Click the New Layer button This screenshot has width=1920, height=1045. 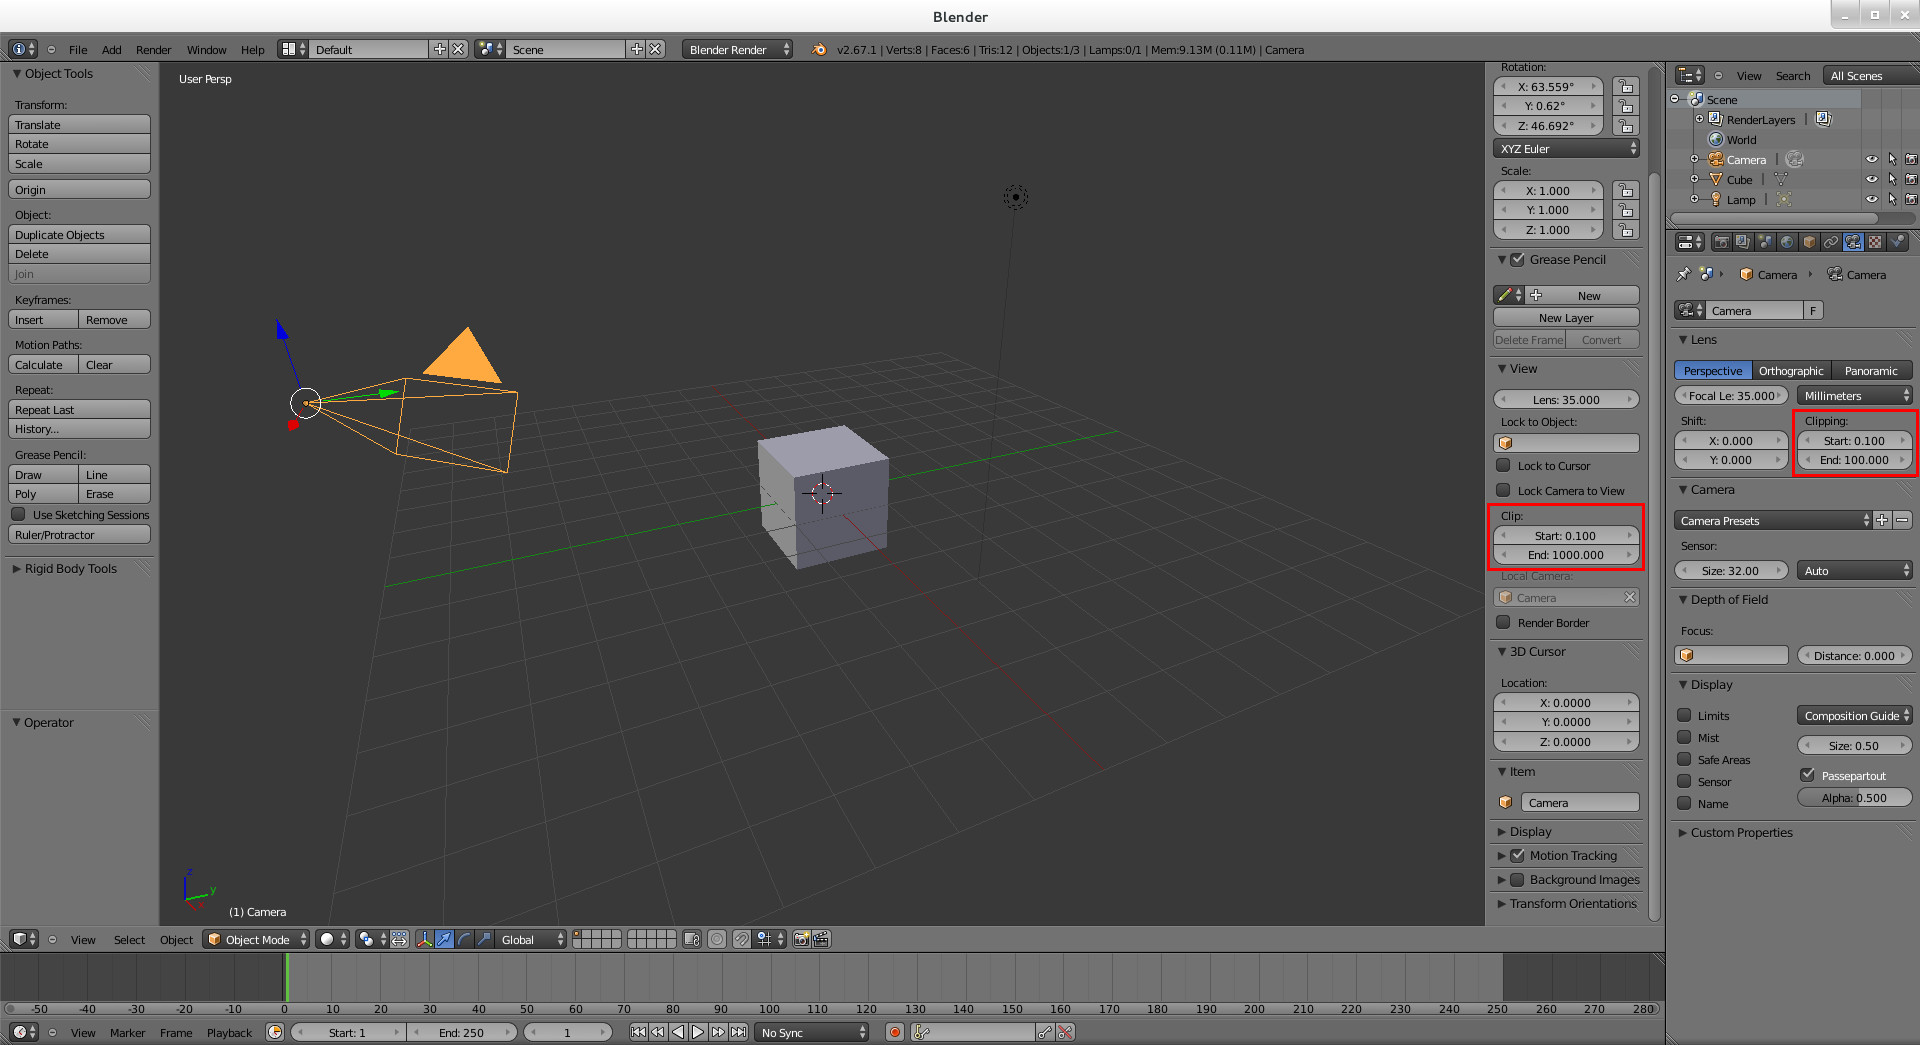1566,317
